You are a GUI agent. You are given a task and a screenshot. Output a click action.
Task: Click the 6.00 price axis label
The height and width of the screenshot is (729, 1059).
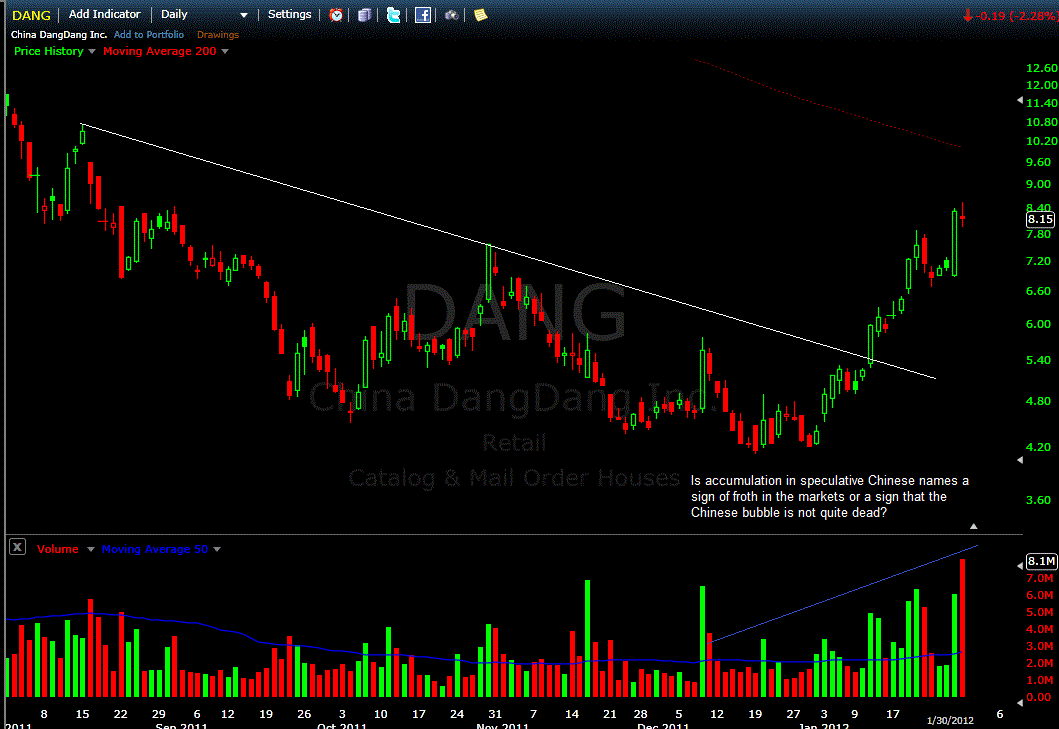coord(1039,324)
